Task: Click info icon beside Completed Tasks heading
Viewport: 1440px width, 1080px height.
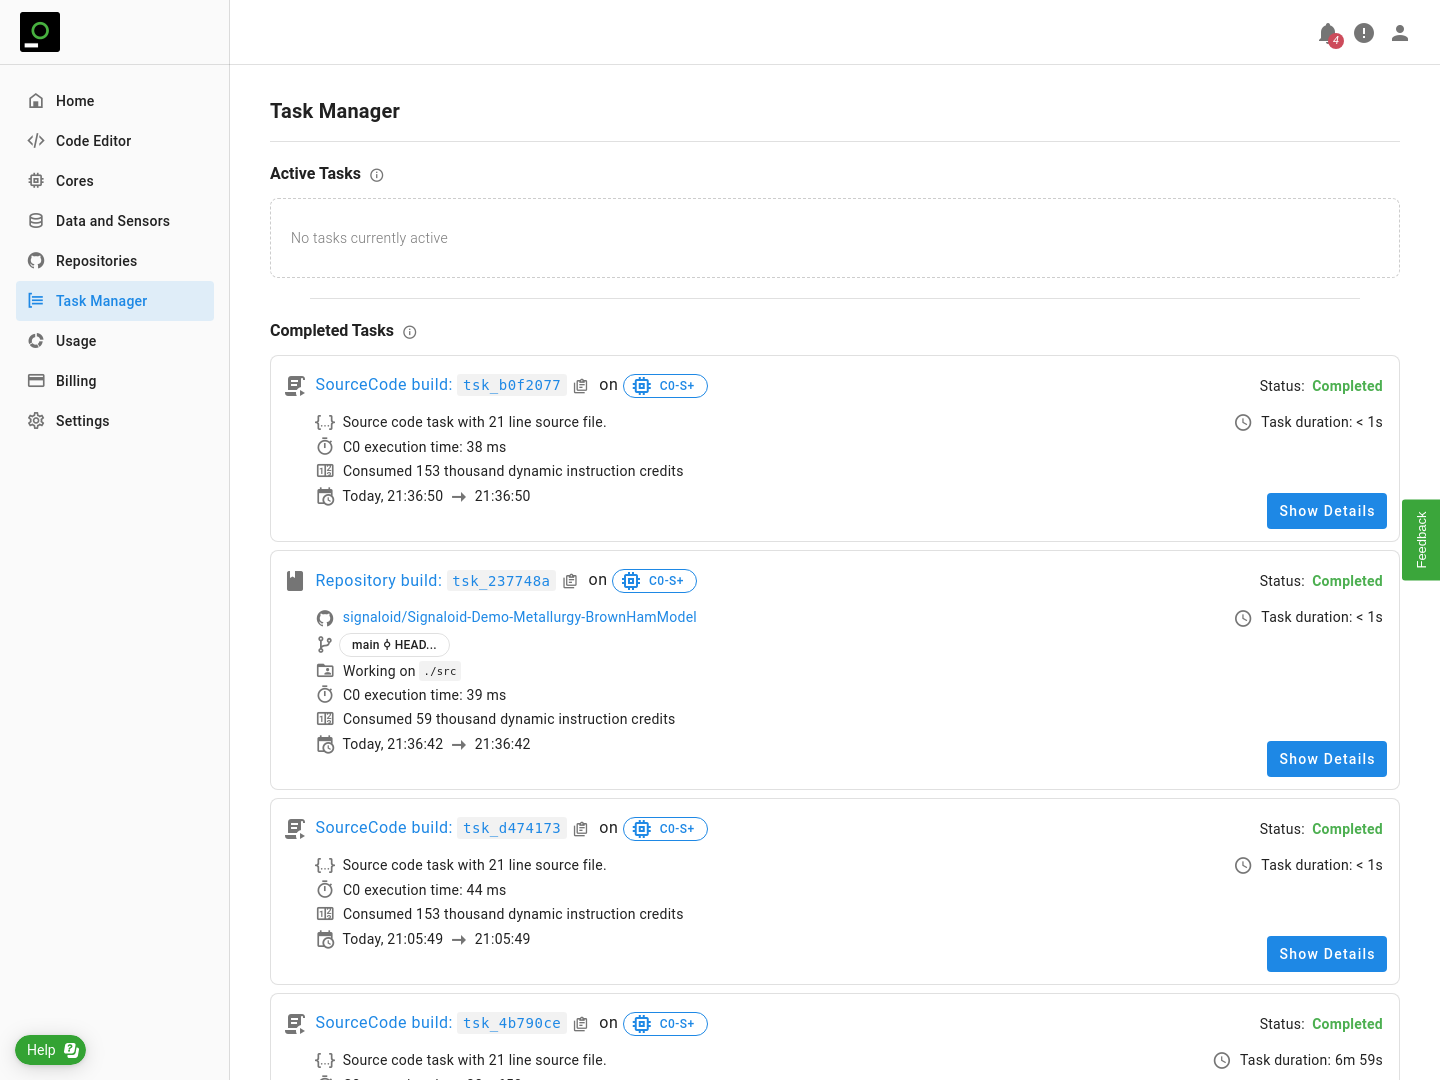Action: [410, 332]
